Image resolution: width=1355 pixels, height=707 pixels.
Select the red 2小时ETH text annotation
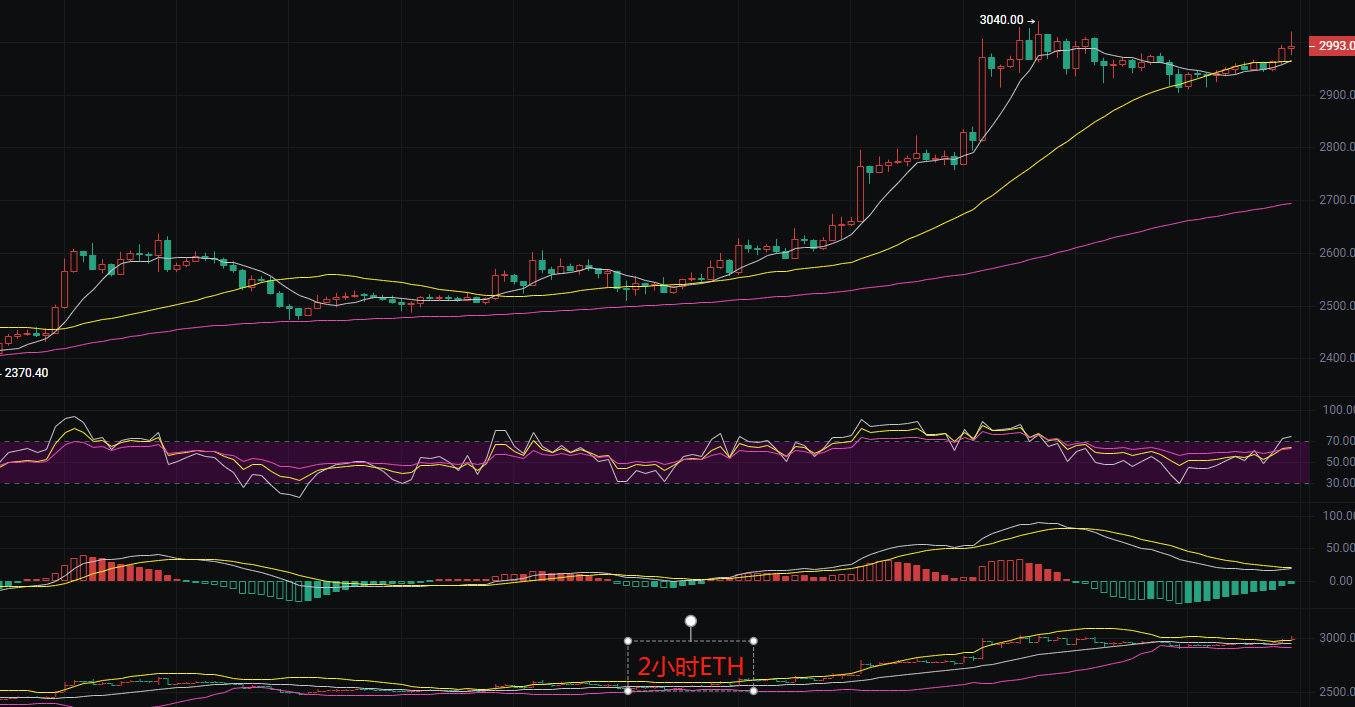(x=690, y=667)
